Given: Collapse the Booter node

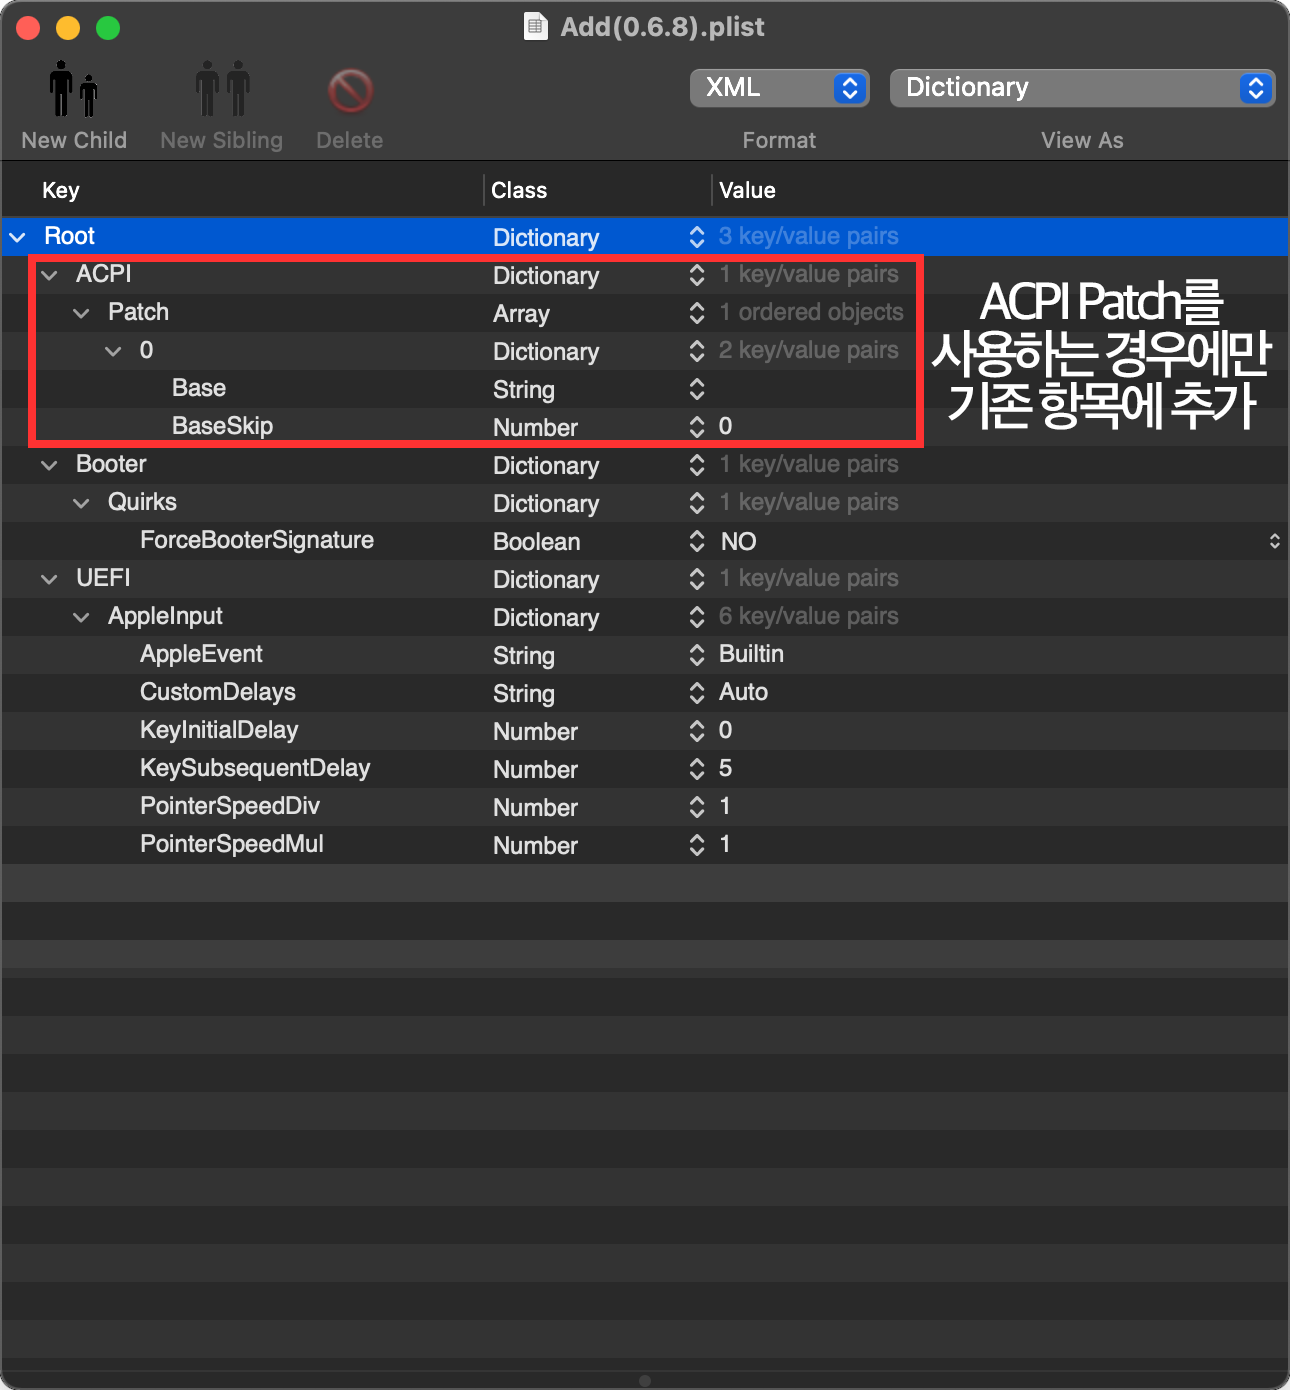Looking at the screenshot, I should click(50, 465).
